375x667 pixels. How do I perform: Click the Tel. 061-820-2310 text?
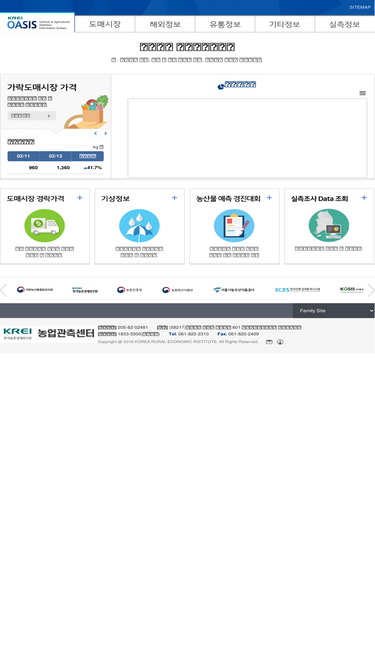click(189, 334)
